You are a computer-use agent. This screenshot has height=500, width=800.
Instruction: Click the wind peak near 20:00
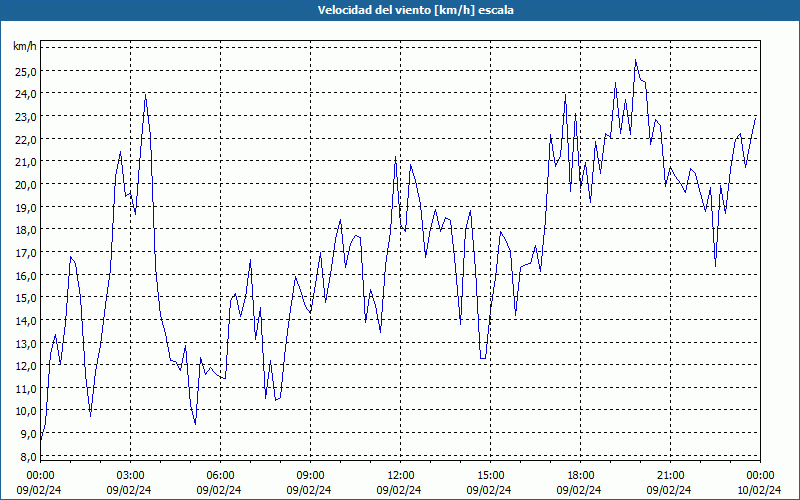635,60
